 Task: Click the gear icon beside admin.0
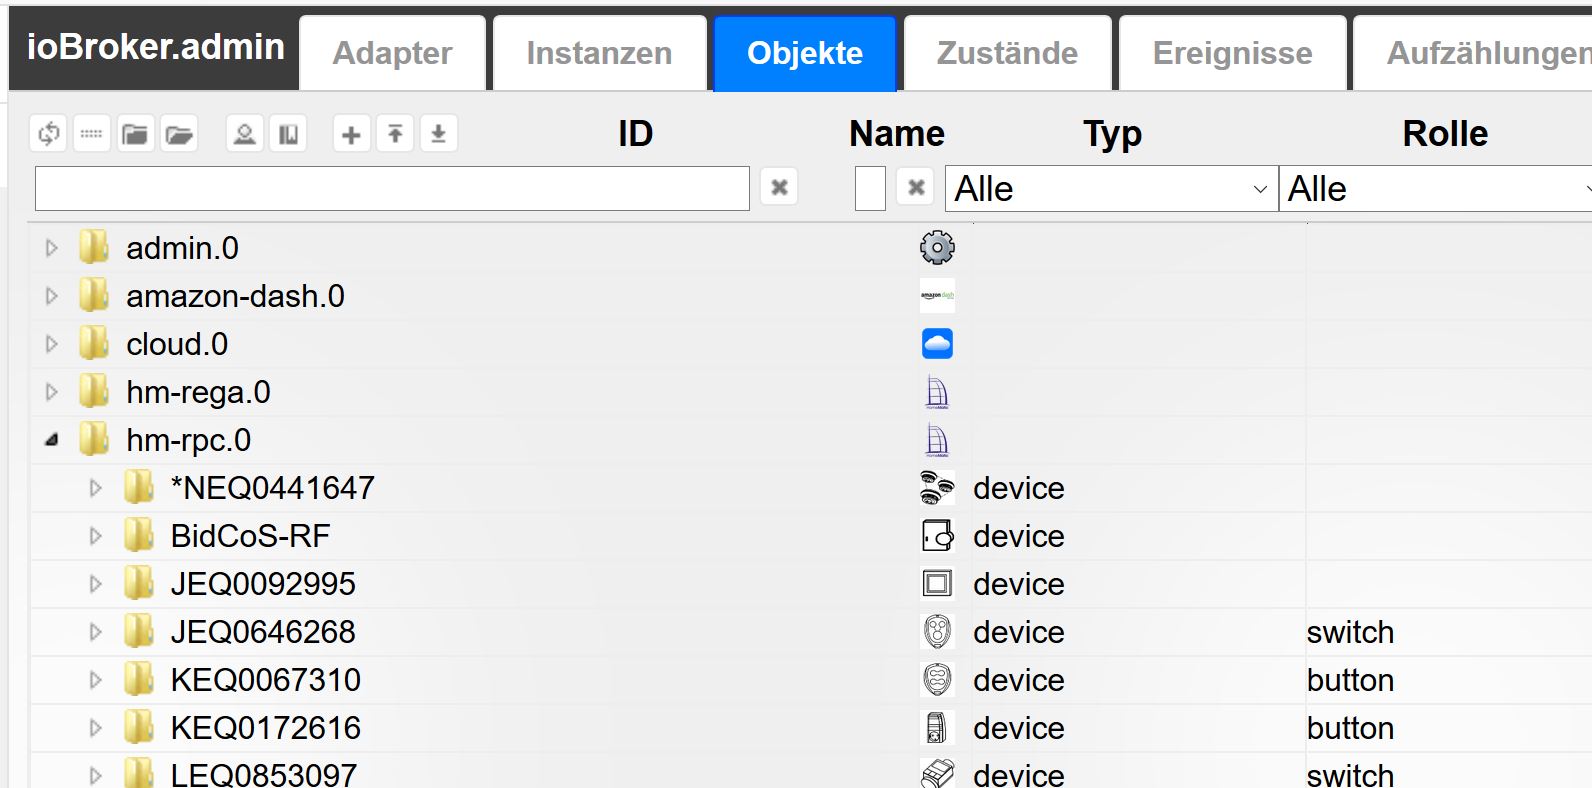(937, 248)
